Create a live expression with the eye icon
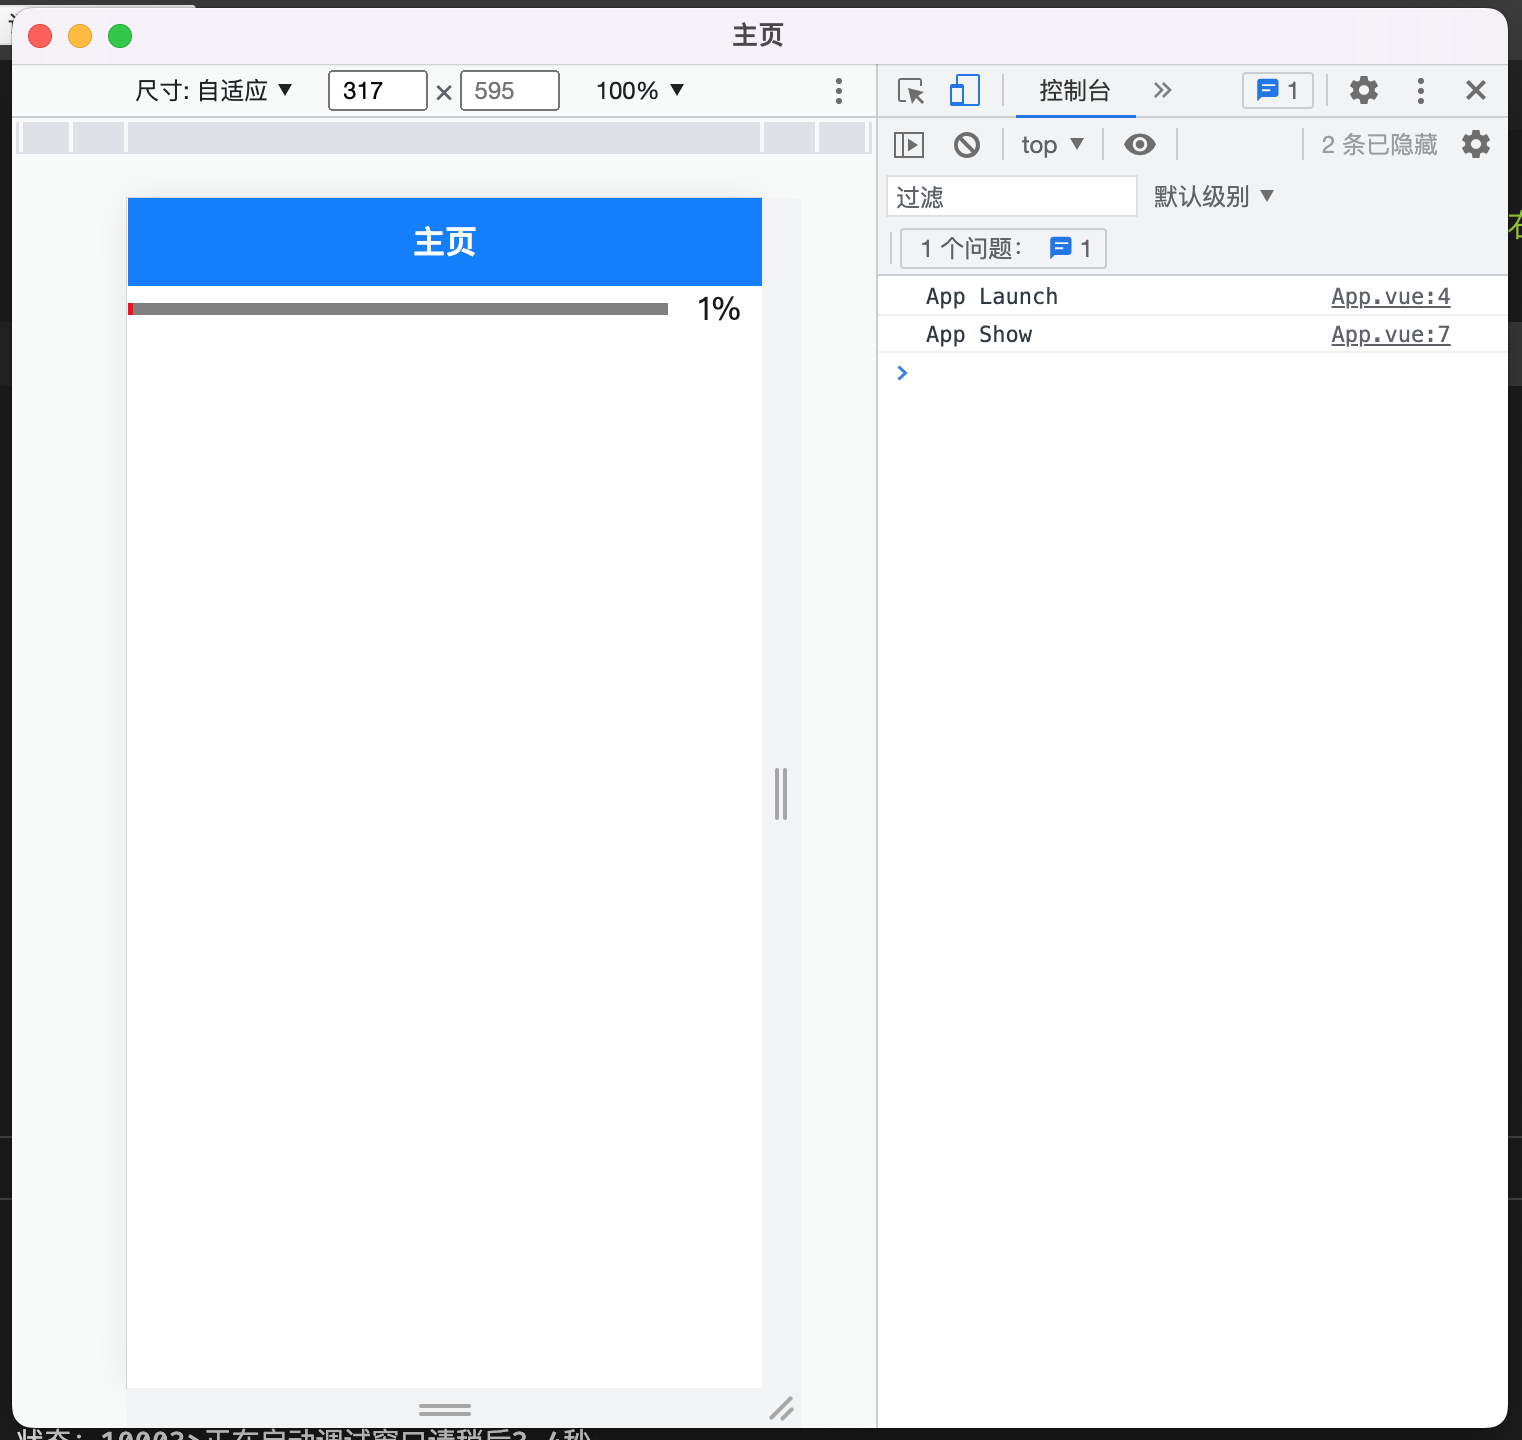 click(1139, 145)
